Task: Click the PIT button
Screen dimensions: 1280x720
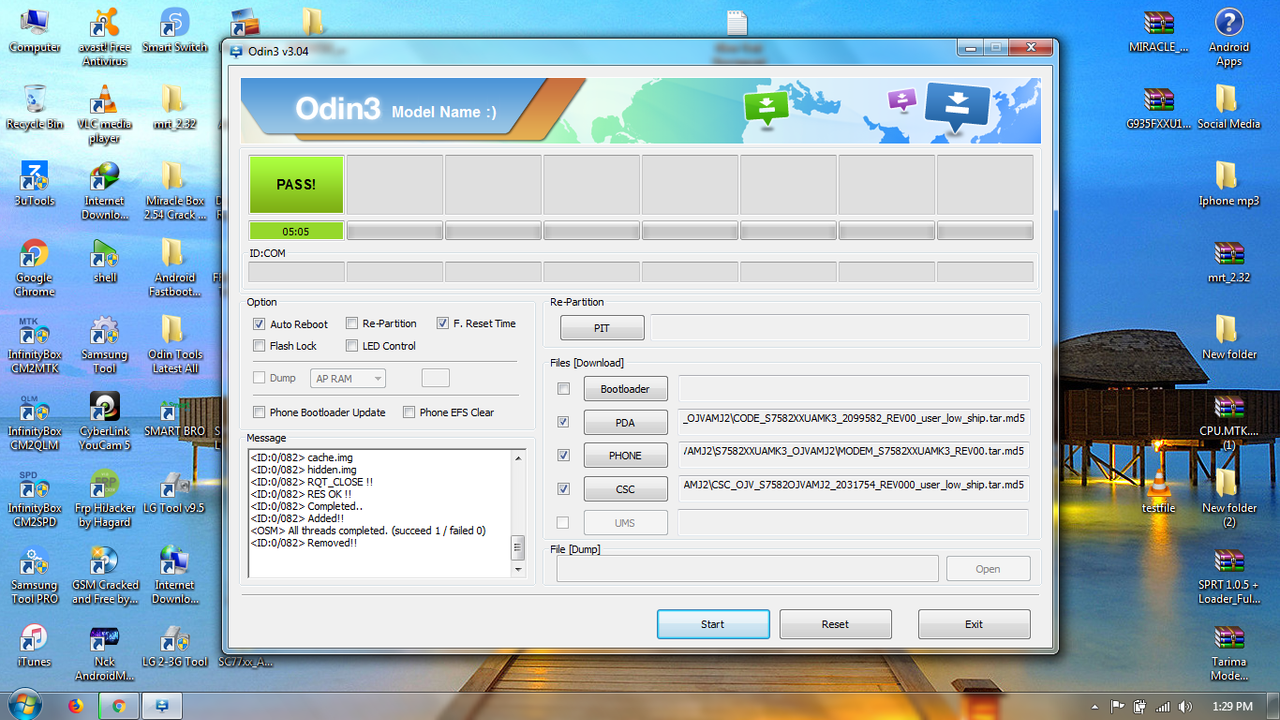Action: pos(602,328)
